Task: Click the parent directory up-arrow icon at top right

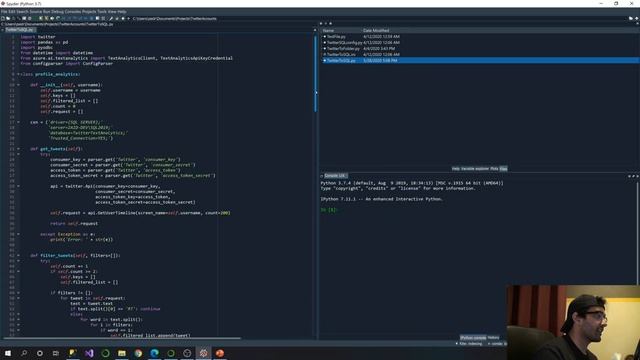Action: tap(636, 18)
